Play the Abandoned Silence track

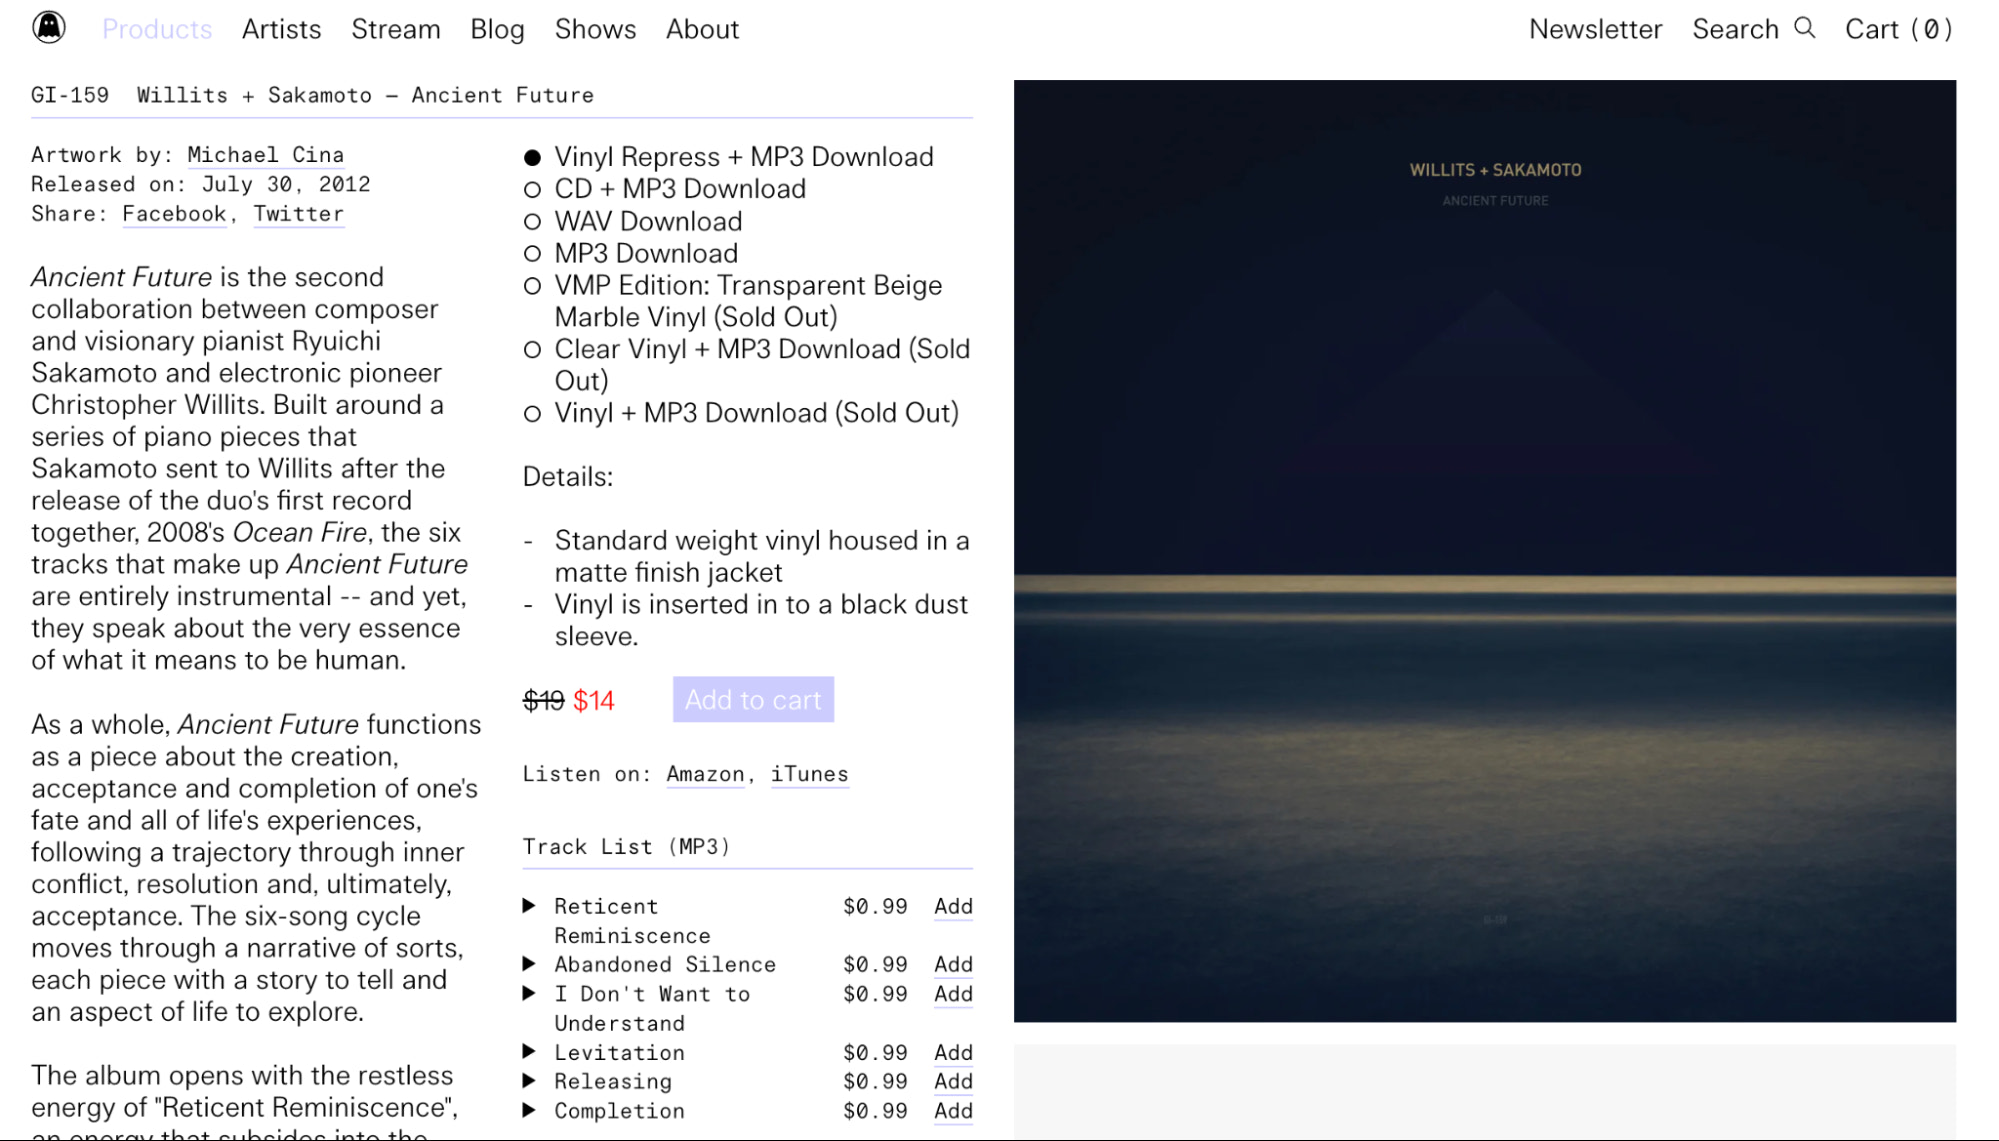tap(529, 964)
